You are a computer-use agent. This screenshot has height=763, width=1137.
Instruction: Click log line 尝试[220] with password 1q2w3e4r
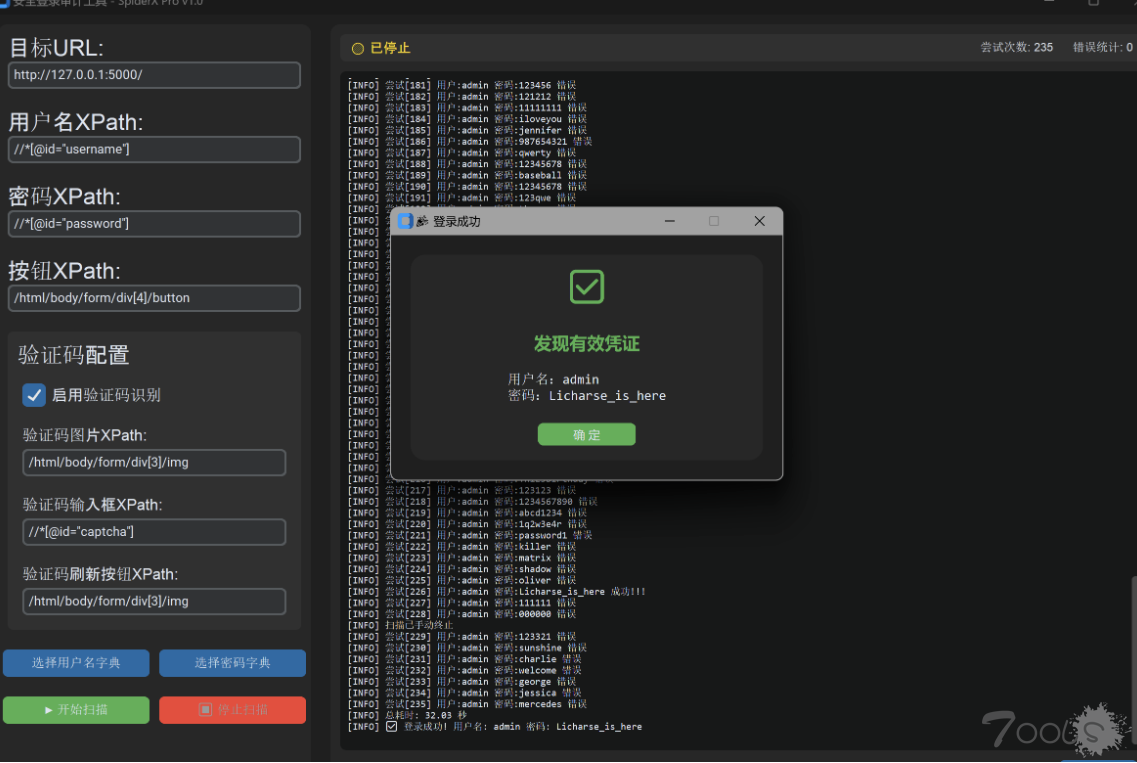(467, 524)
